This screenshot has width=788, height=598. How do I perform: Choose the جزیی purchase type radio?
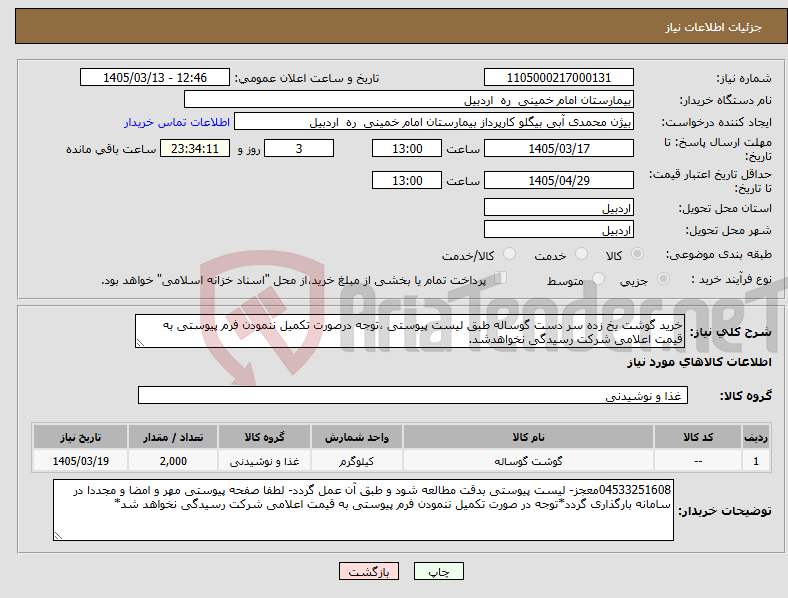click(x=663, y=279)
